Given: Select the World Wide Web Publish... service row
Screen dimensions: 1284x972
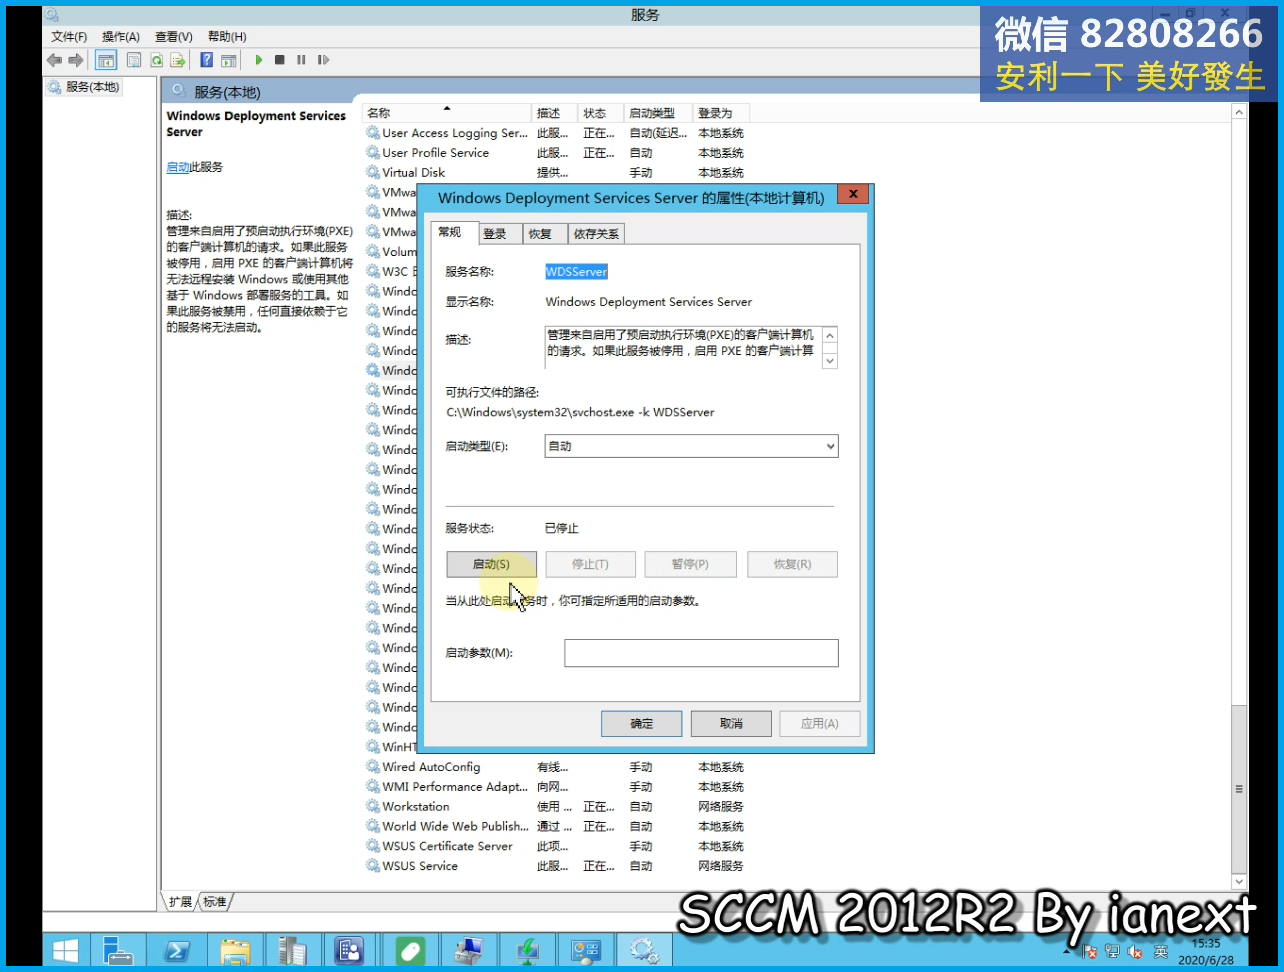Looking at the screenshot, I should click(x=555, y=827).
